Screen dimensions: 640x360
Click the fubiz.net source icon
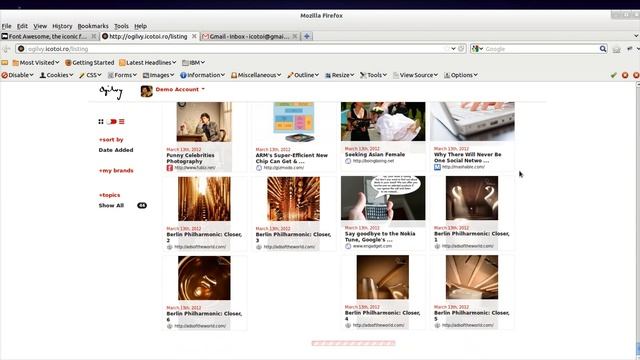(170, 168)
